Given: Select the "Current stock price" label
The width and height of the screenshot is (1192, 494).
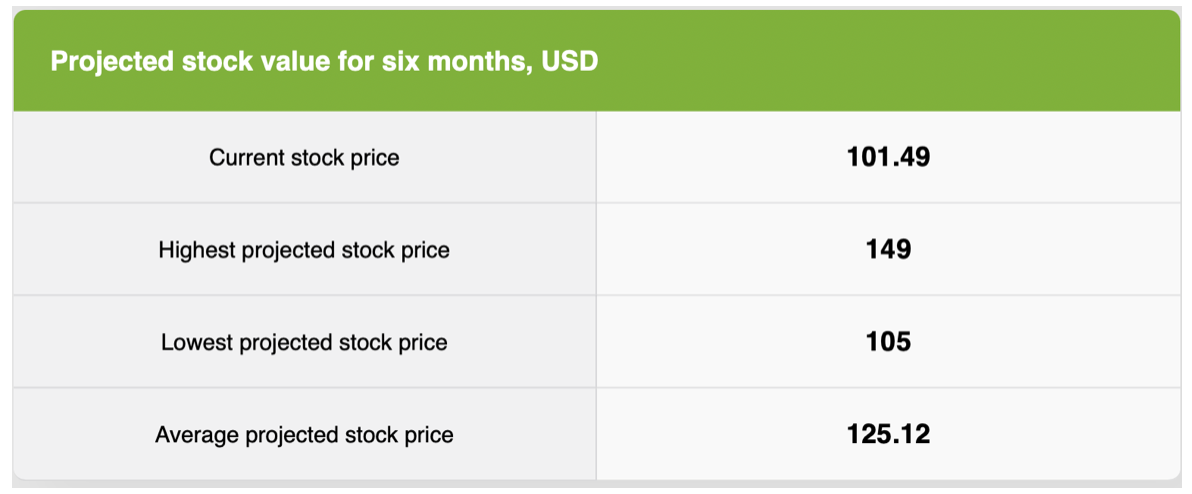Looking at the screenshot, I should (x=304, y=158).
